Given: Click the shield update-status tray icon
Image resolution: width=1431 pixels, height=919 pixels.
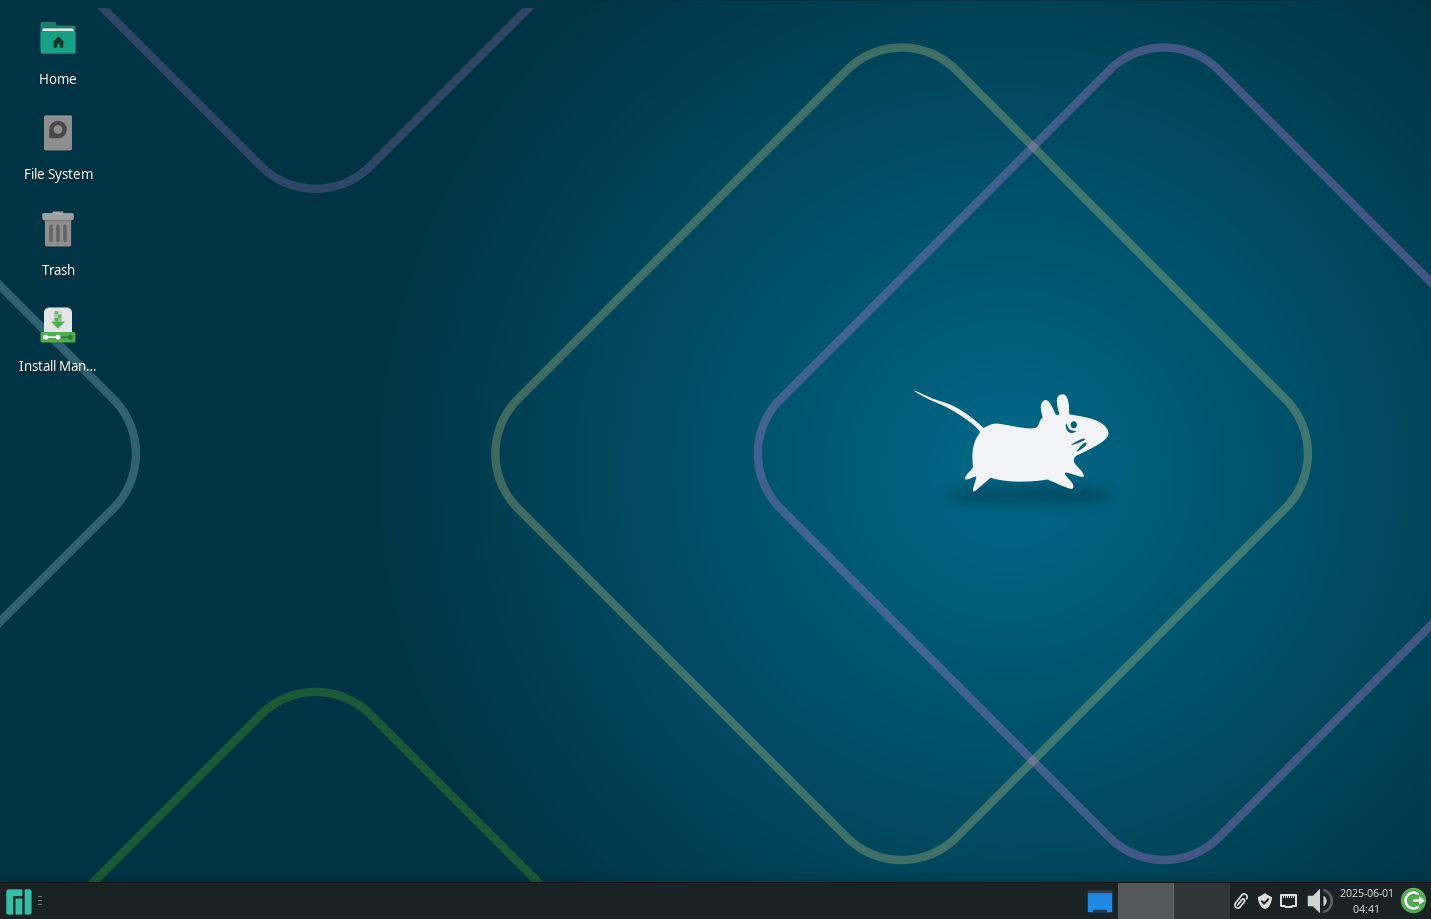Looking at the screenshot, I should coord(1265,901).
